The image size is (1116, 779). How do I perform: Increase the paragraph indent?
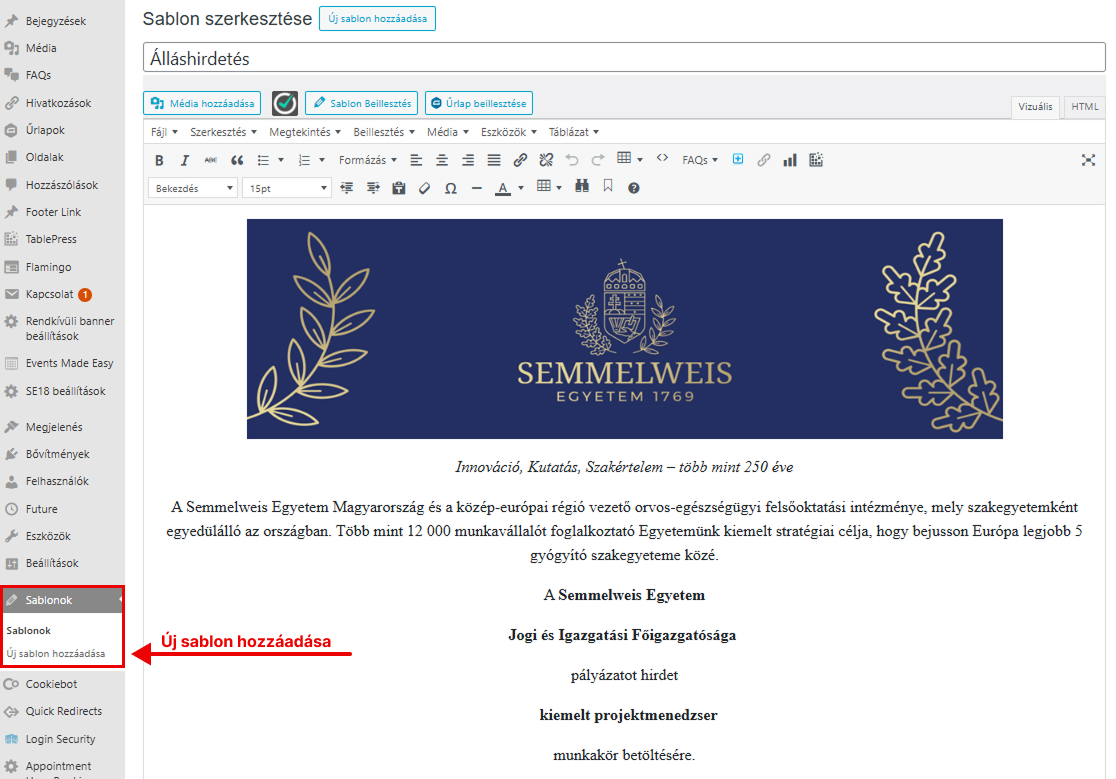[x=373, y=188]
